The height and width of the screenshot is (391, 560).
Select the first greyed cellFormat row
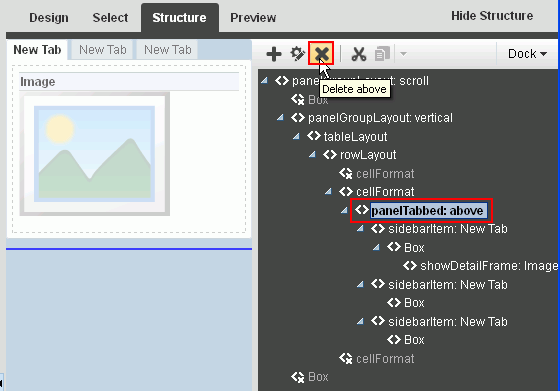coord(385,174)
